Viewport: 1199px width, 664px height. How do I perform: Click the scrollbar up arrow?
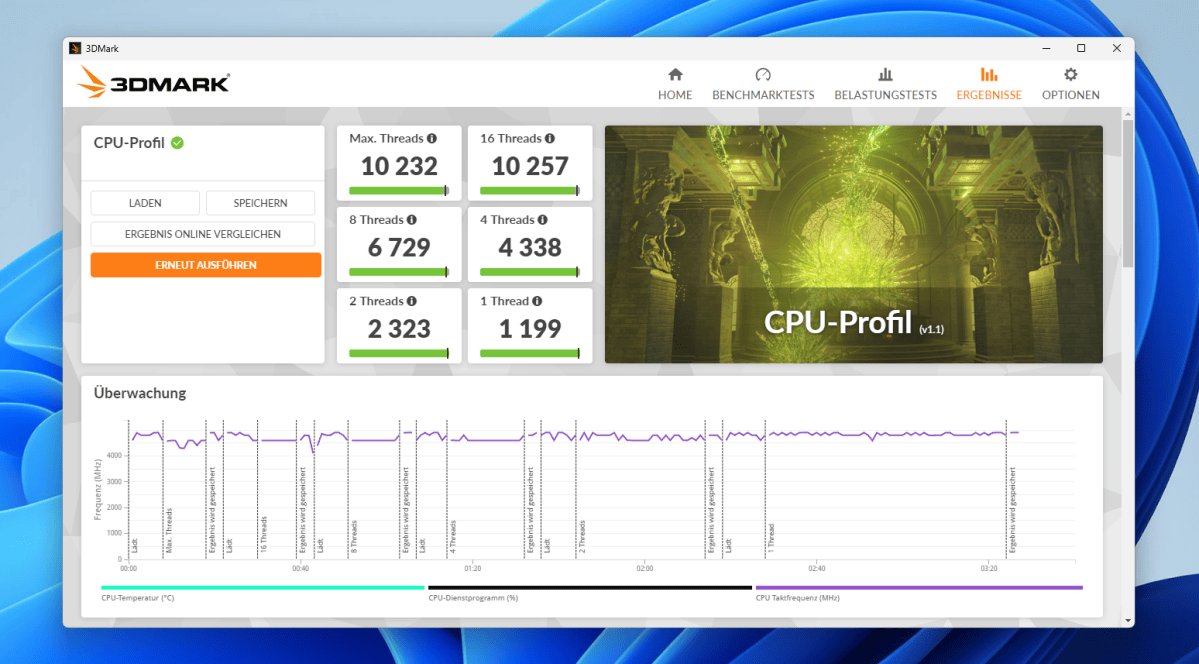click(1128, 114)
